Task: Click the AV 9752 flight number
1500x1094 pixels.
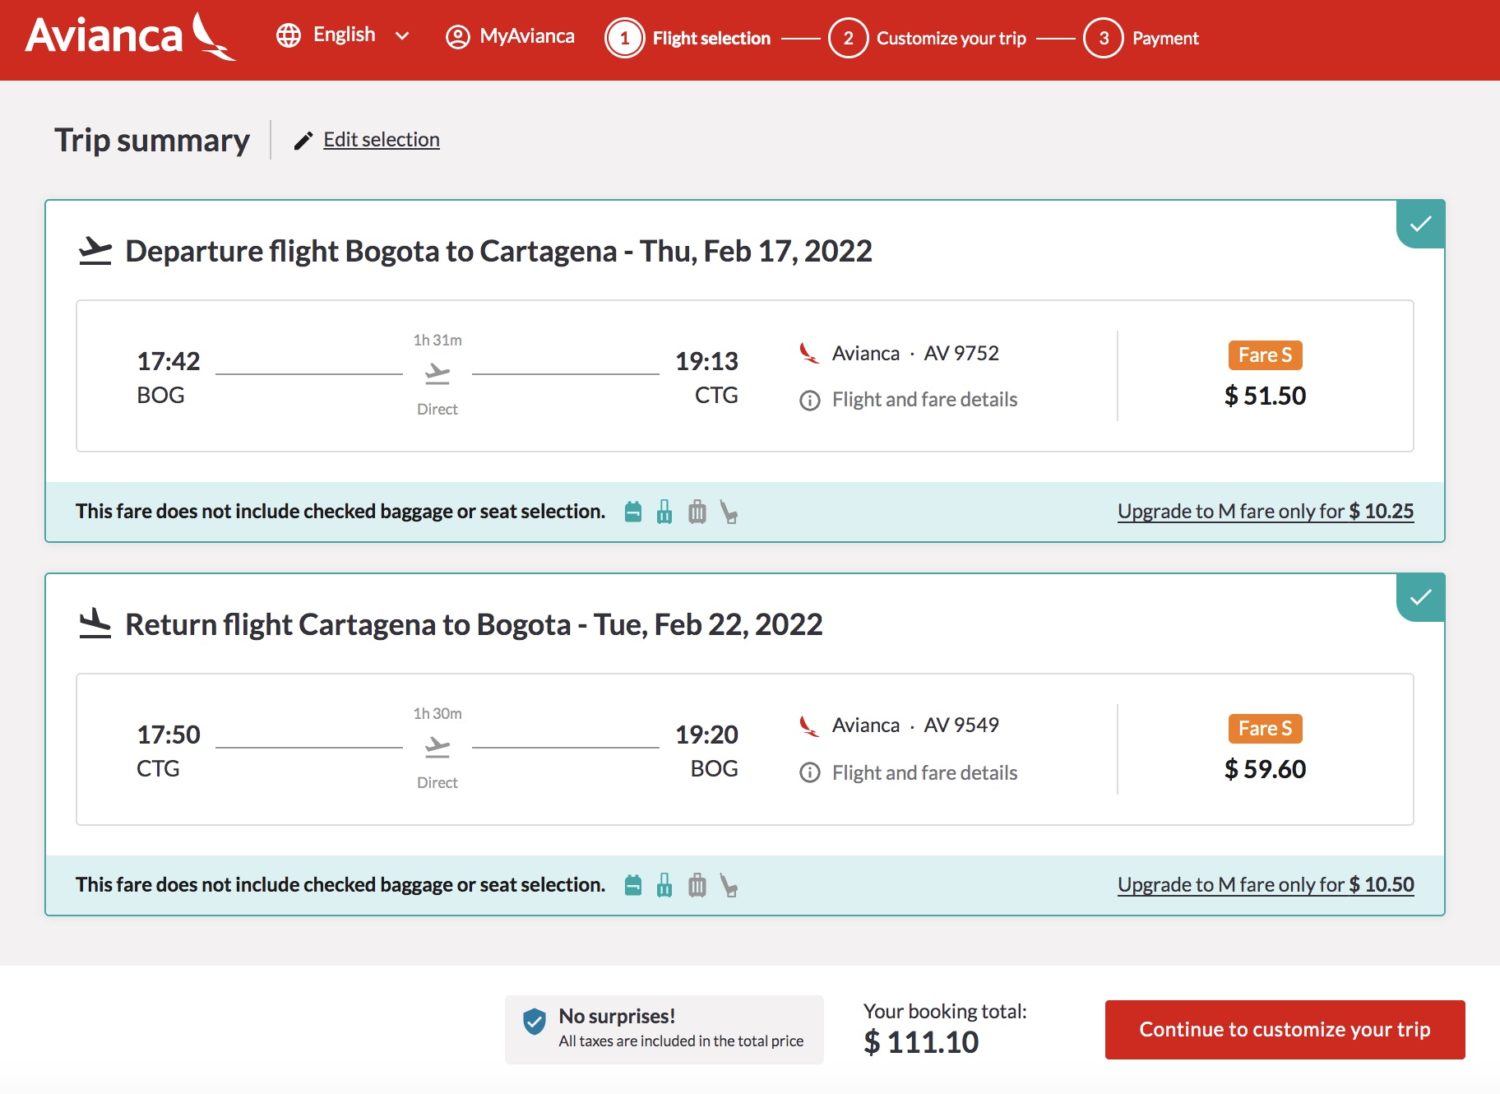Action: 961,353
